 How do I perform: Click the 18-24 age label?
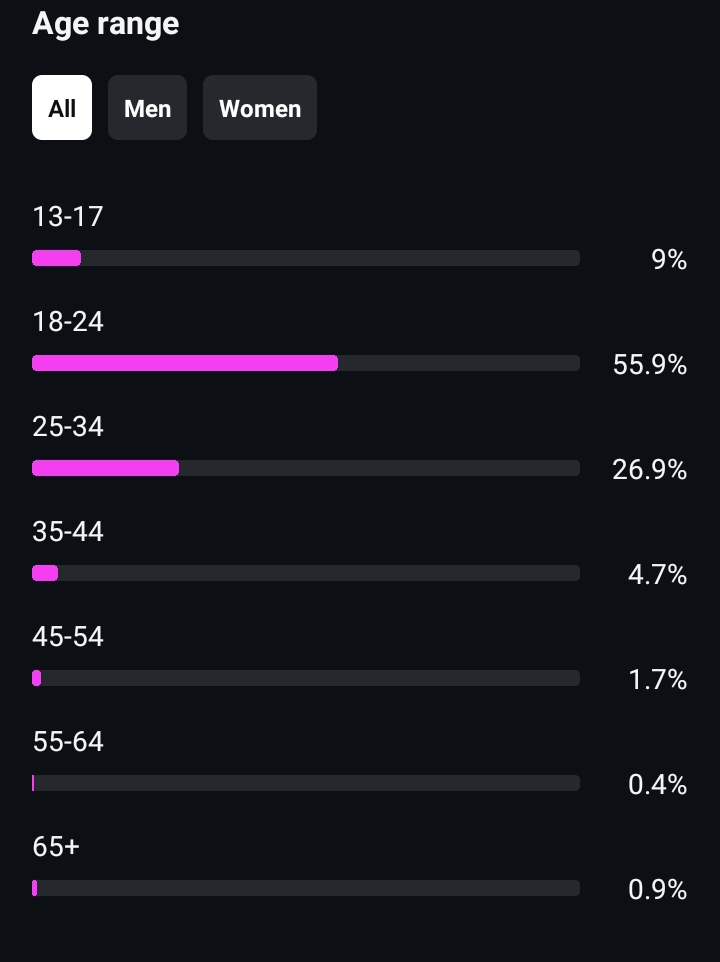pyautogui.click(x=67, y=321)
